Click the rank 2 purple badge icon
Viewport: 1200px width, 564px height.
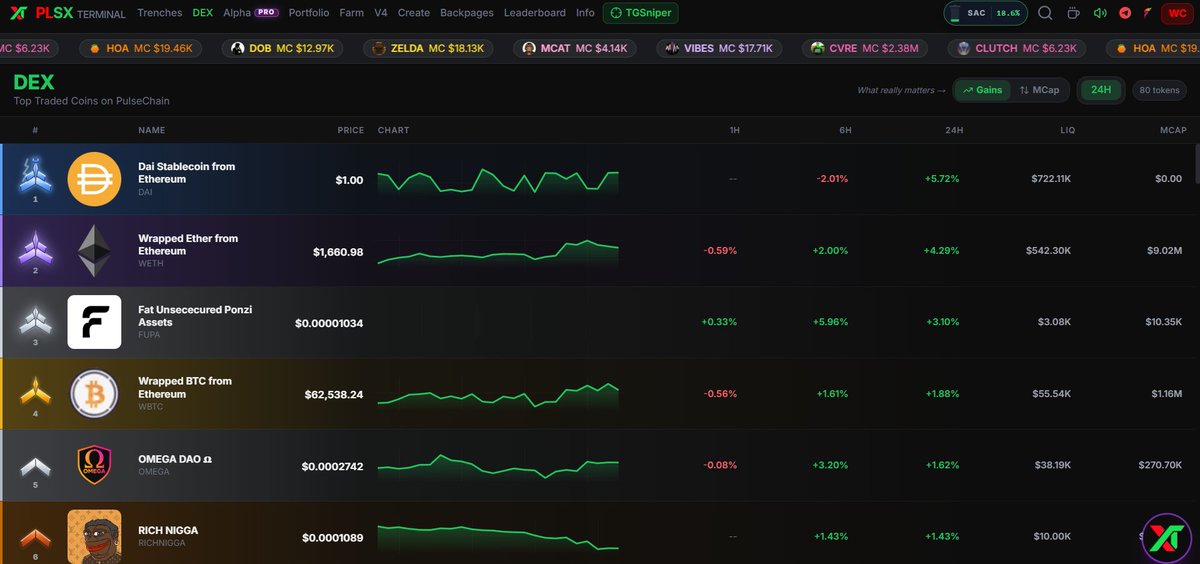click(35, 247)
